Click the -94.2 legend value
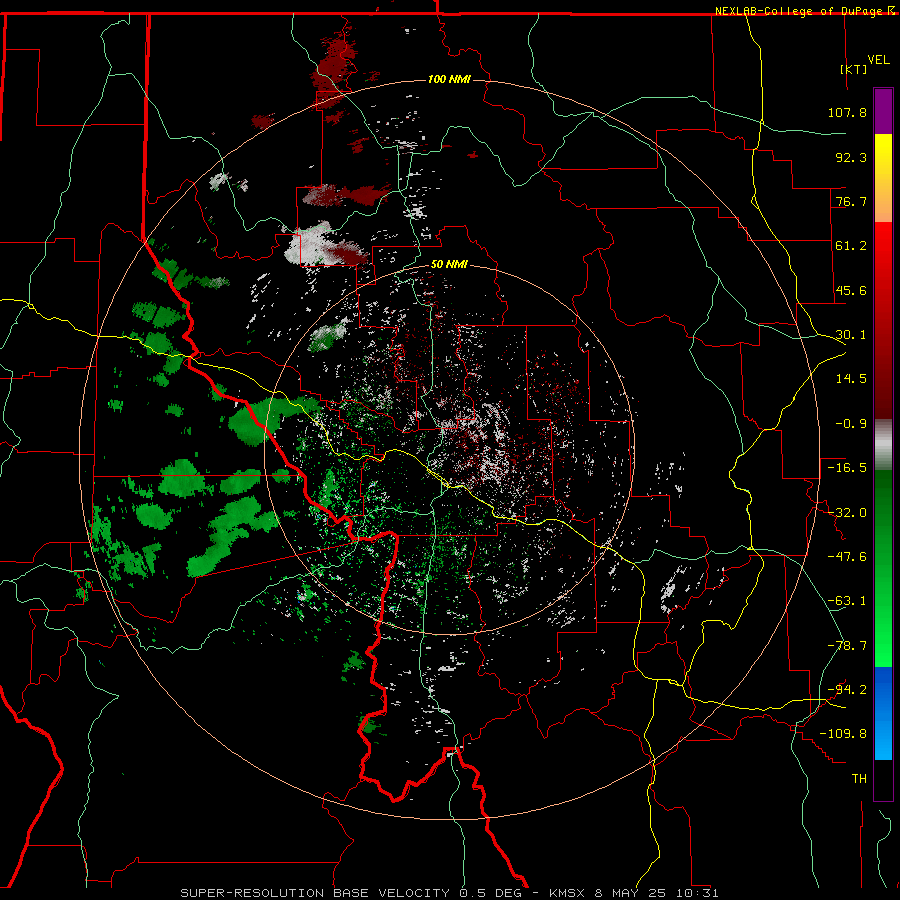The height and width of the screenshot is (900, 900). [x=847, y=689]
